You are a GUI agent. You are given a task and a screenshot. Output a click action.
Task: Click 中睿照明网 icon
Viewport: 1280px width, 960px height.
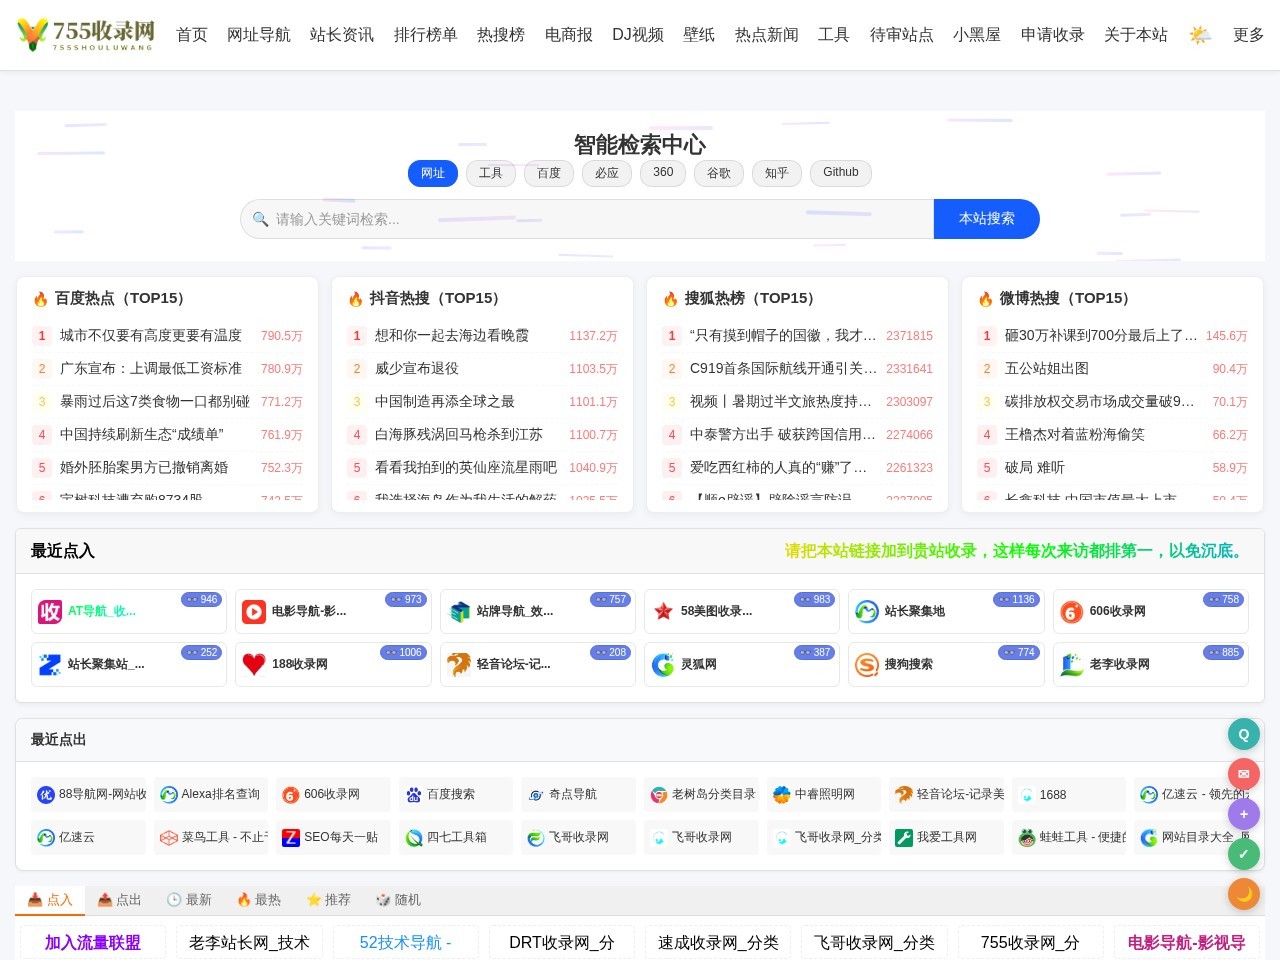click(782, 795)
